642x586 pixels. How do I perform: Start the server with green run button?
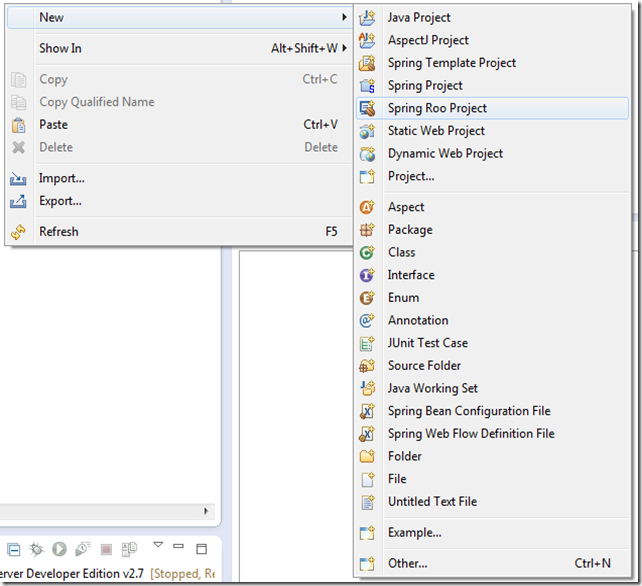(59, 549)
